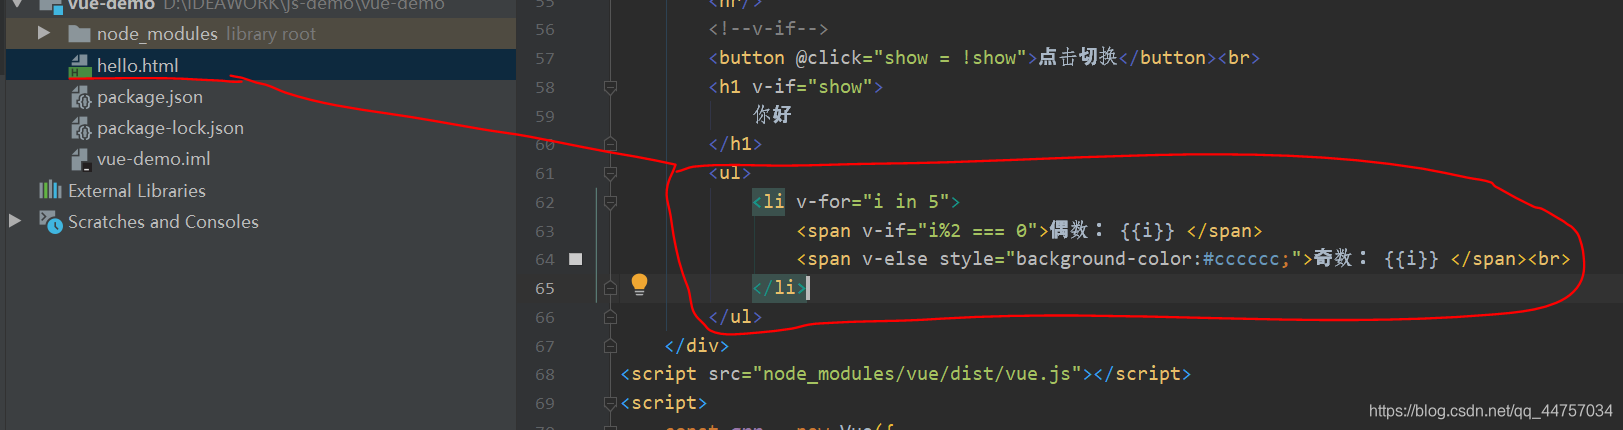The height and width of the screenshot is (430, 1623).
Task: Click the v-for="i in 5" attribute
Action: [872, 202]
